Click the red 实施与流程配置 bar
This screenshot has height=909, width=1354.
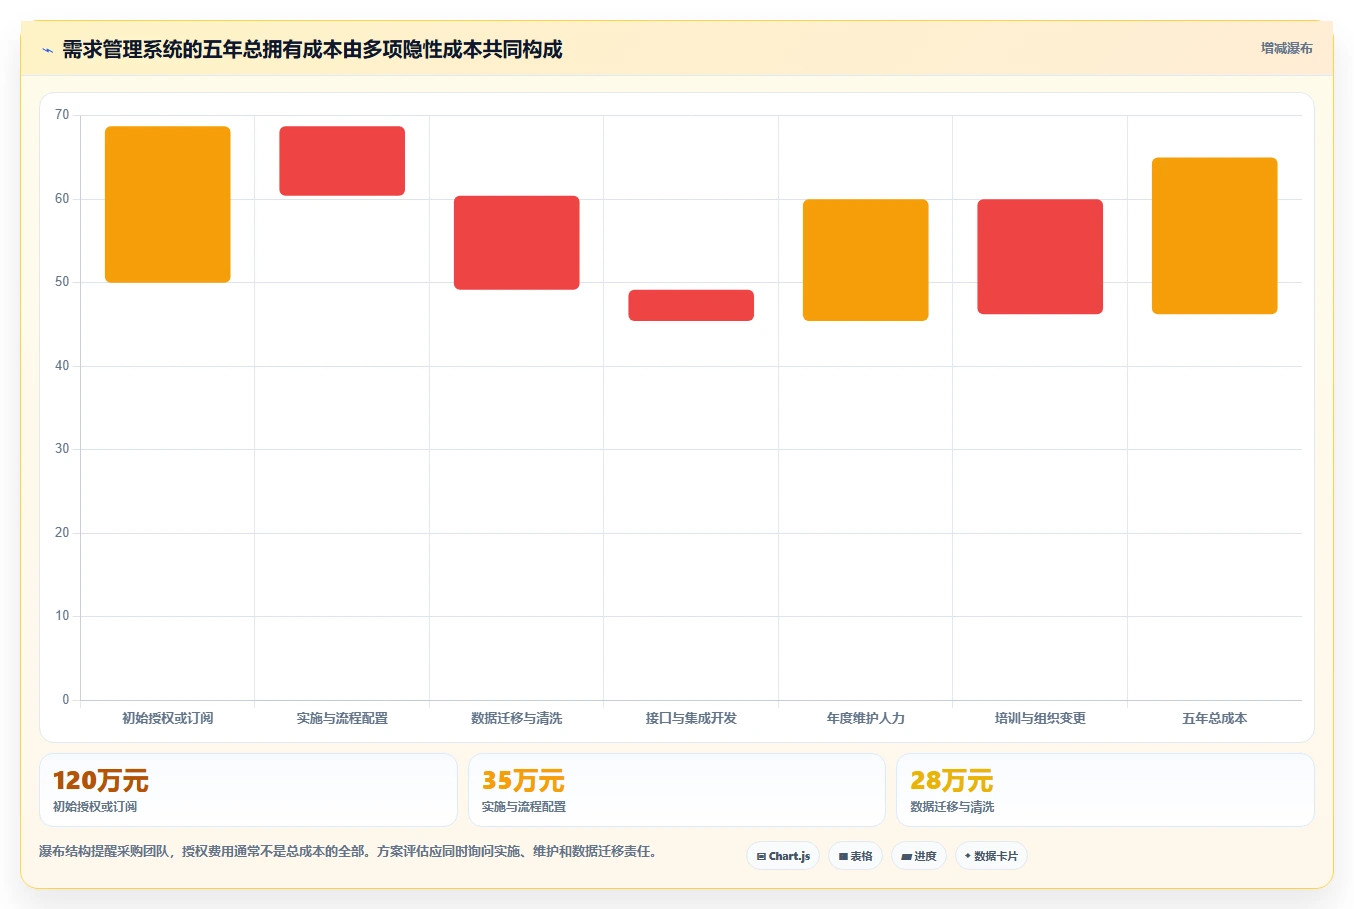(342, 161)
